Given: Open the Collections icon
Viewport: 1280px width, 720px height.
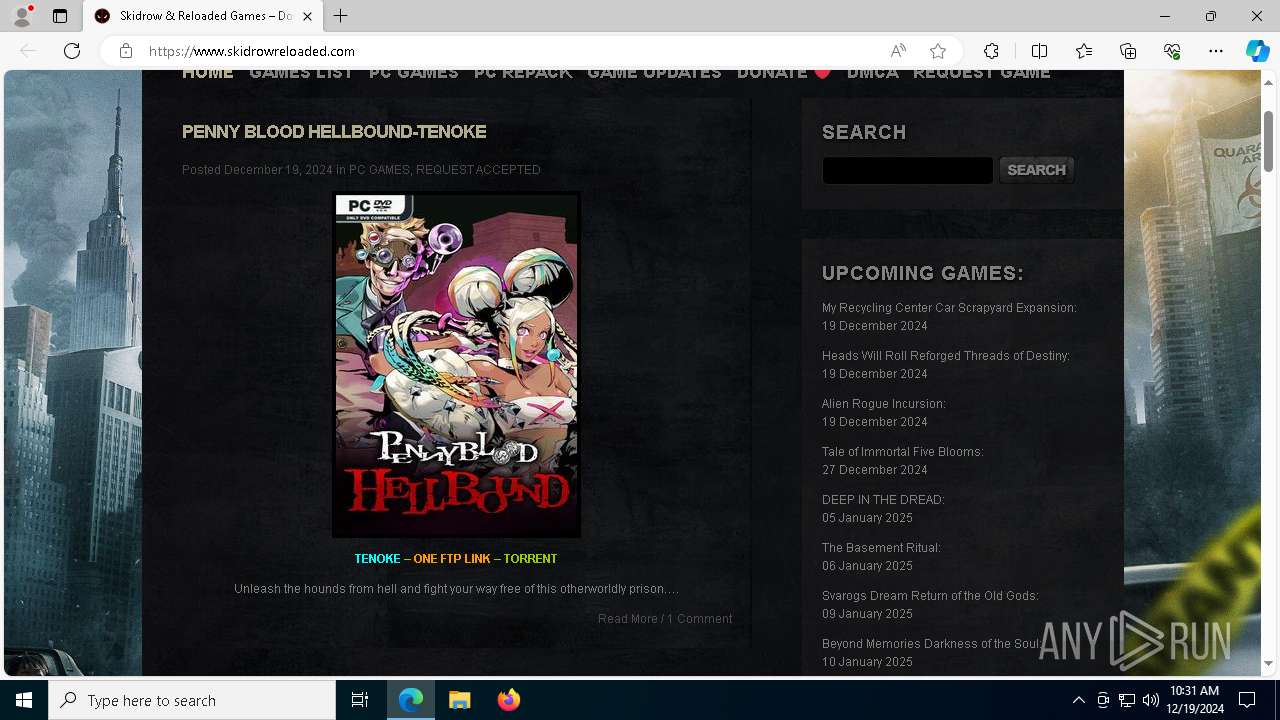Looking at the screenshot, I should pyautogui.click(x=1128, y=51).
